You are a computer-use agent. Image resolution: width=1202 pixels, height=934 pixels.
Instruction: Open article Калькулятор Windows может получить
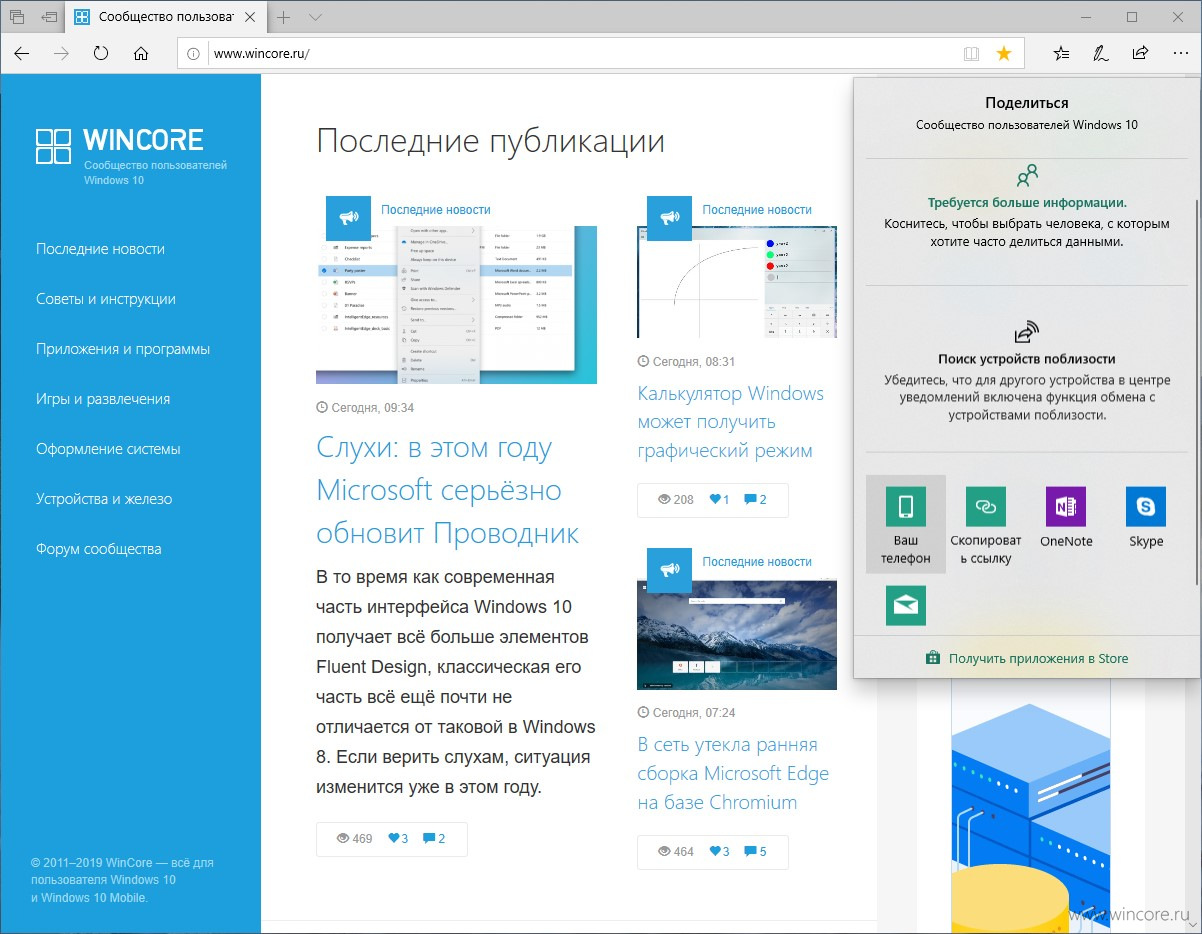[x=731, y=422]
